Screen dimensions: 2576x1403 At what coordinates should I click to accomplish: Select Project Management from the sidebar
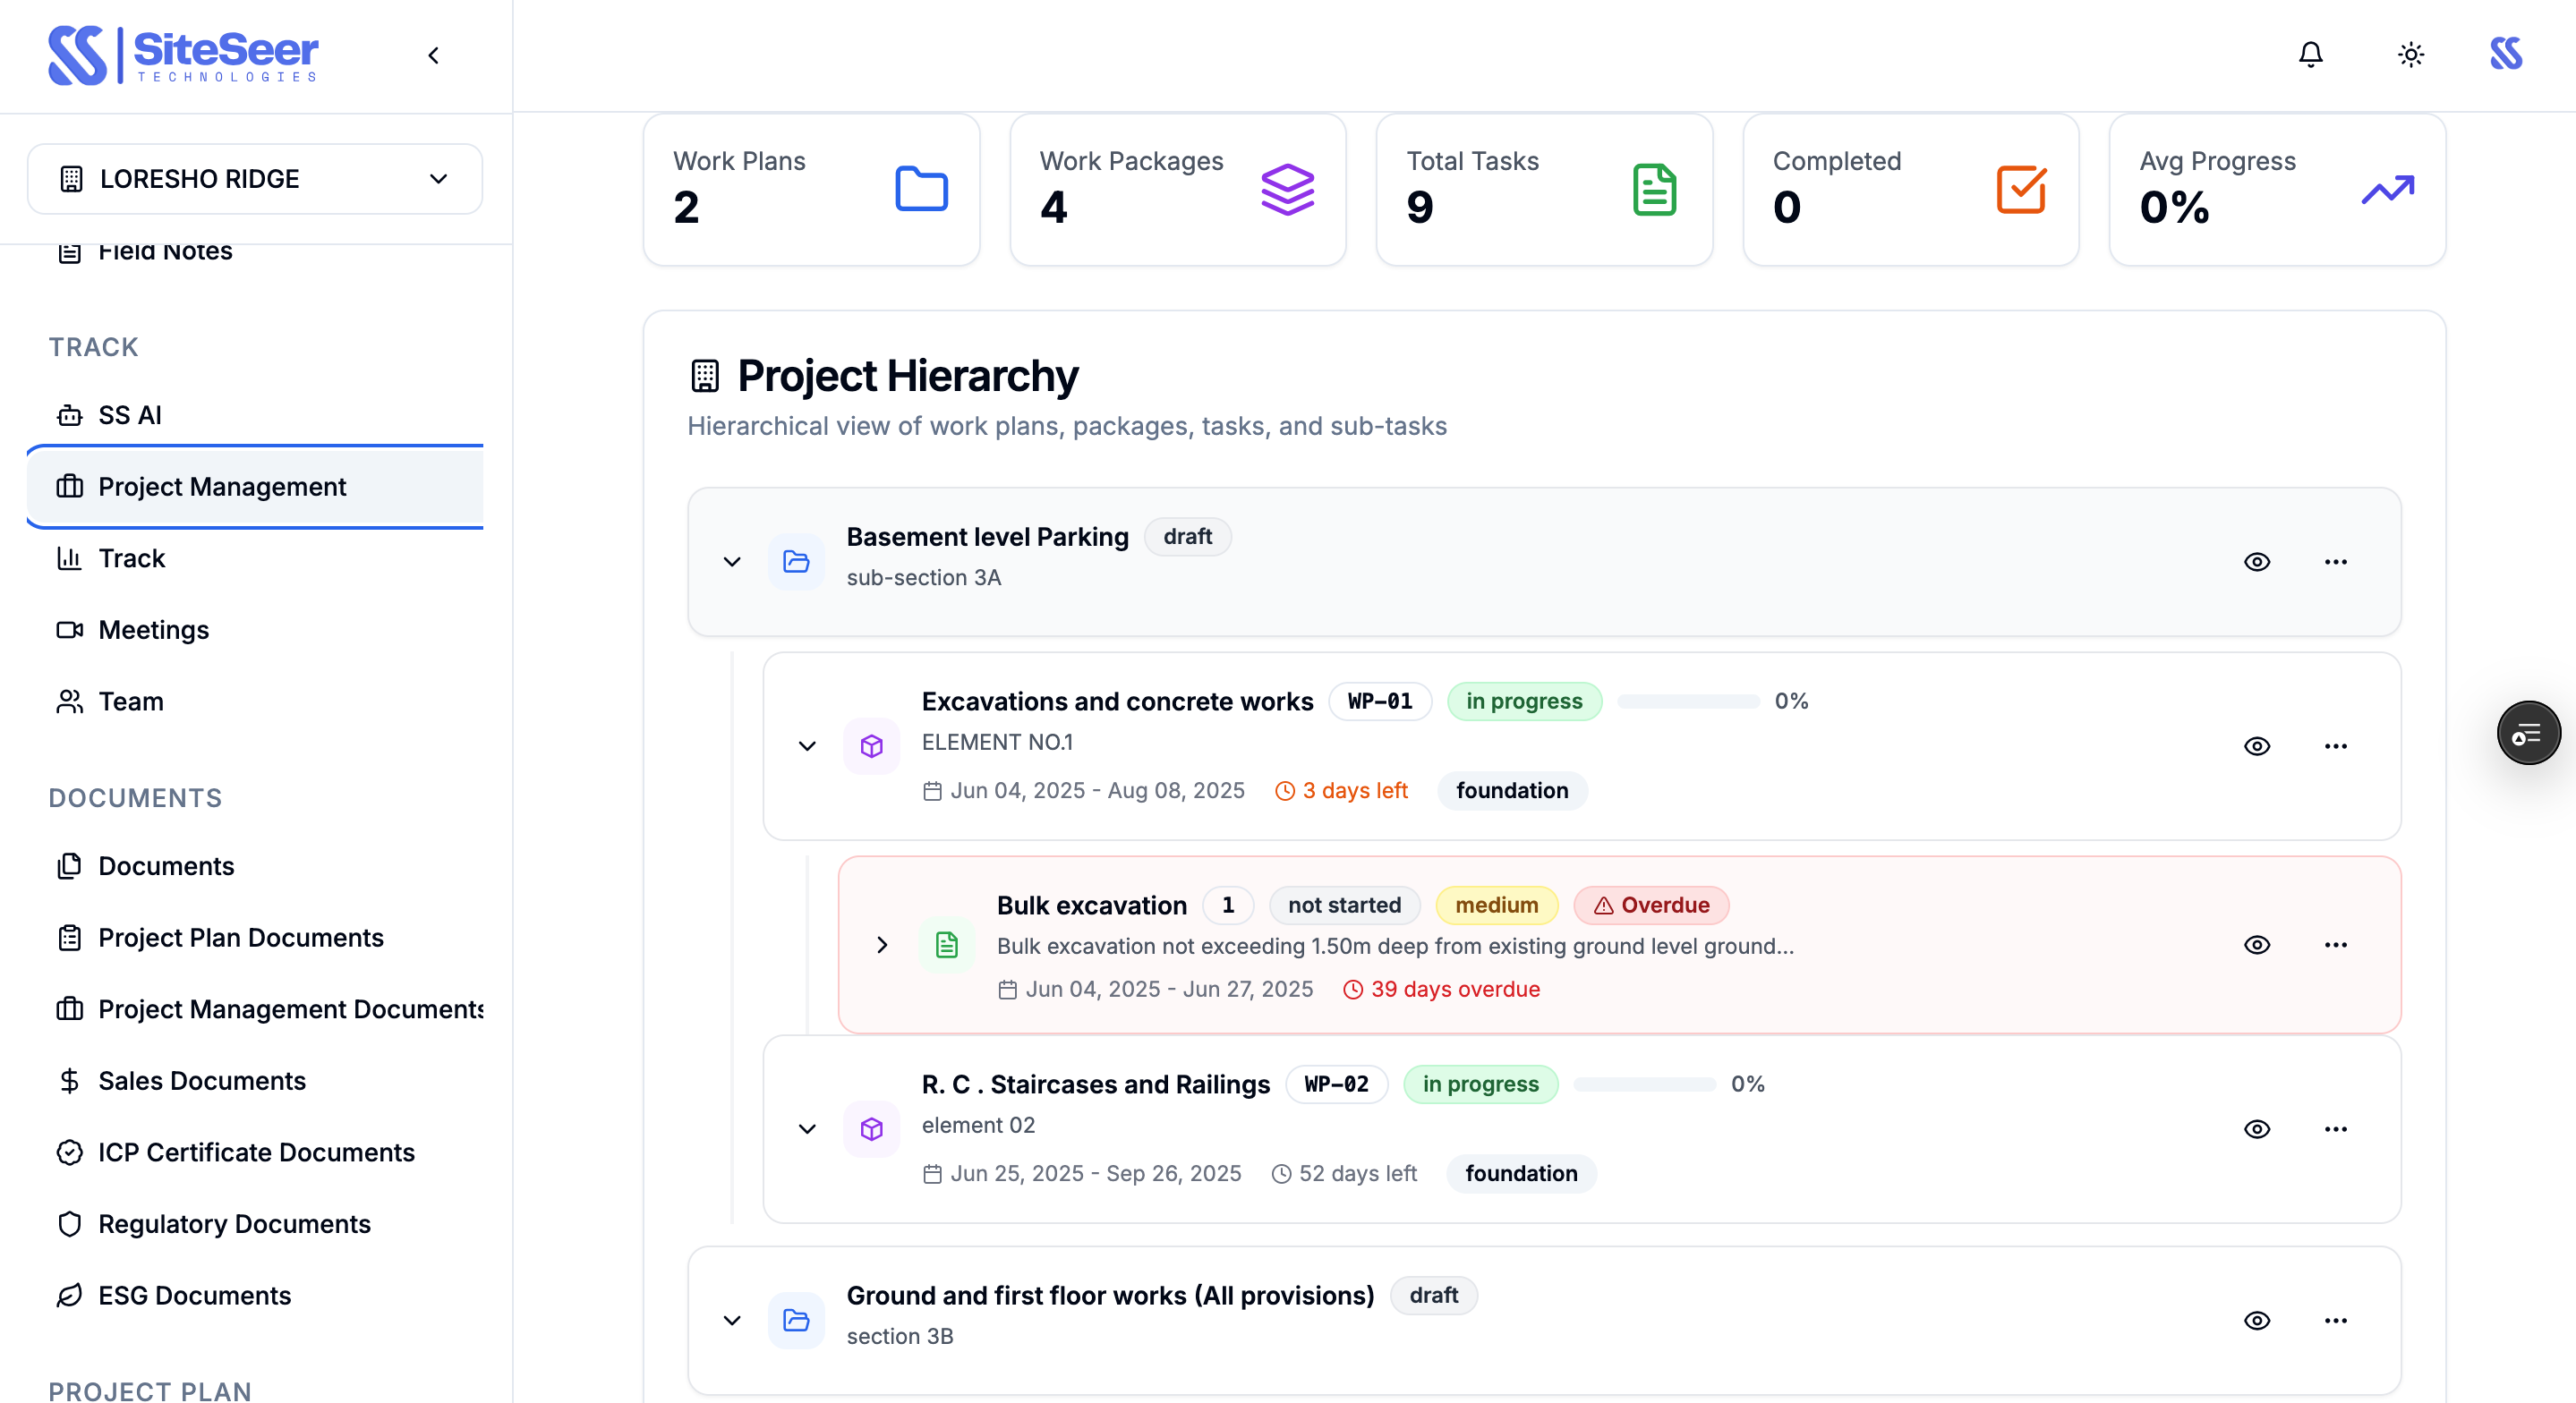coord(221,487)
